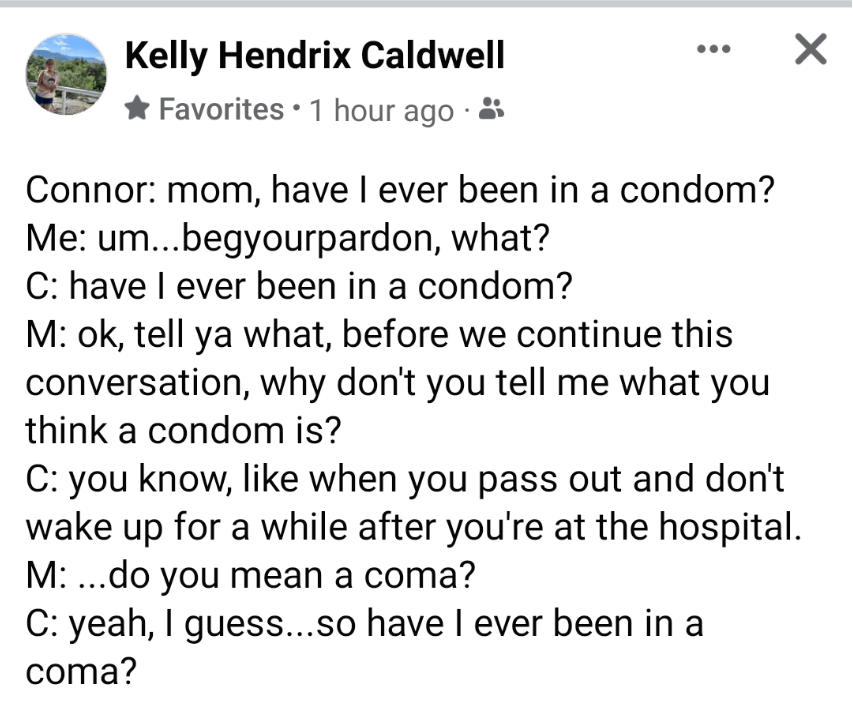Close the post with the X
853x718 pixels.
(809, 48)
